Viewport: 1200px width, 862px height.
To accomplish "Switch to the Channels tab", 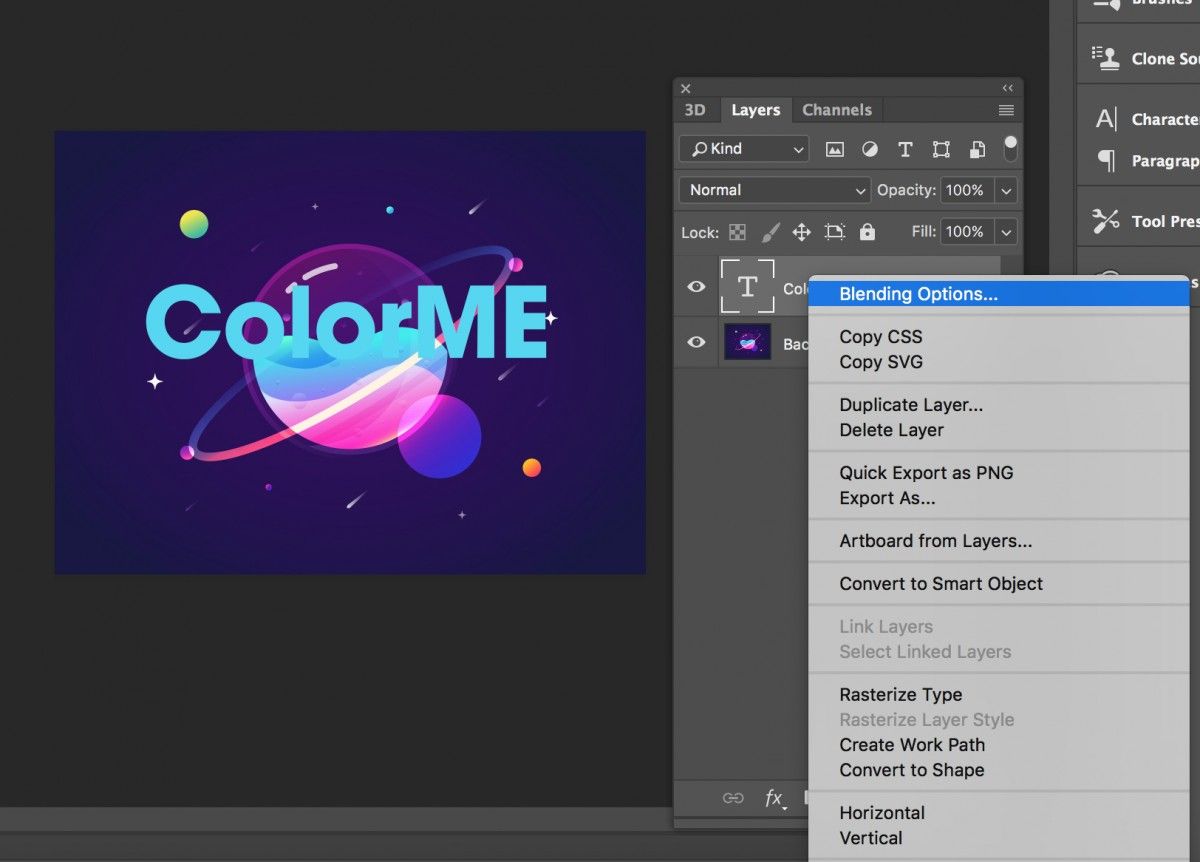I will [837, 110].
